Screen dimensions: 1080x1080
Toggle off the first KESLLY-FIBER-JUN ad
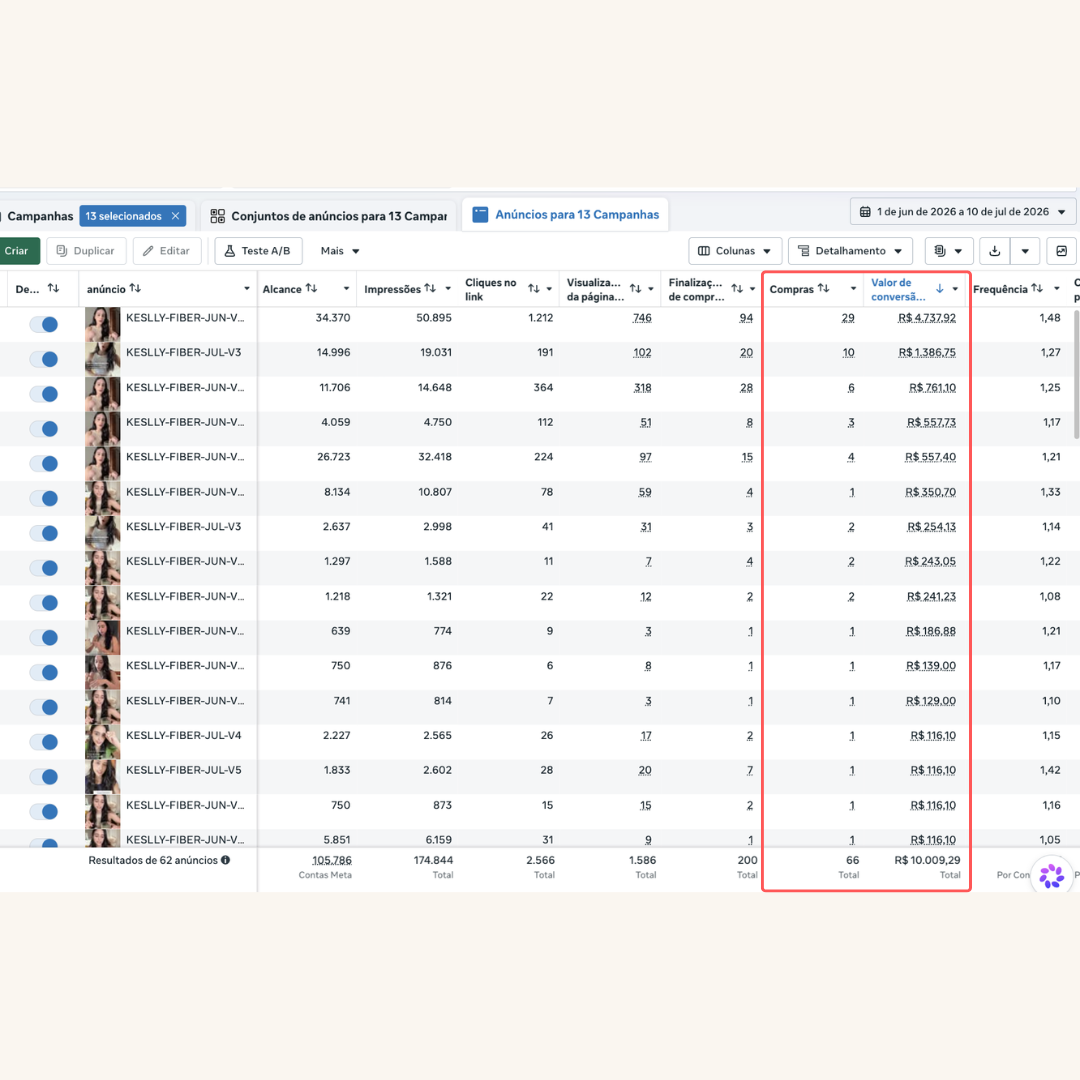(44, 324)
